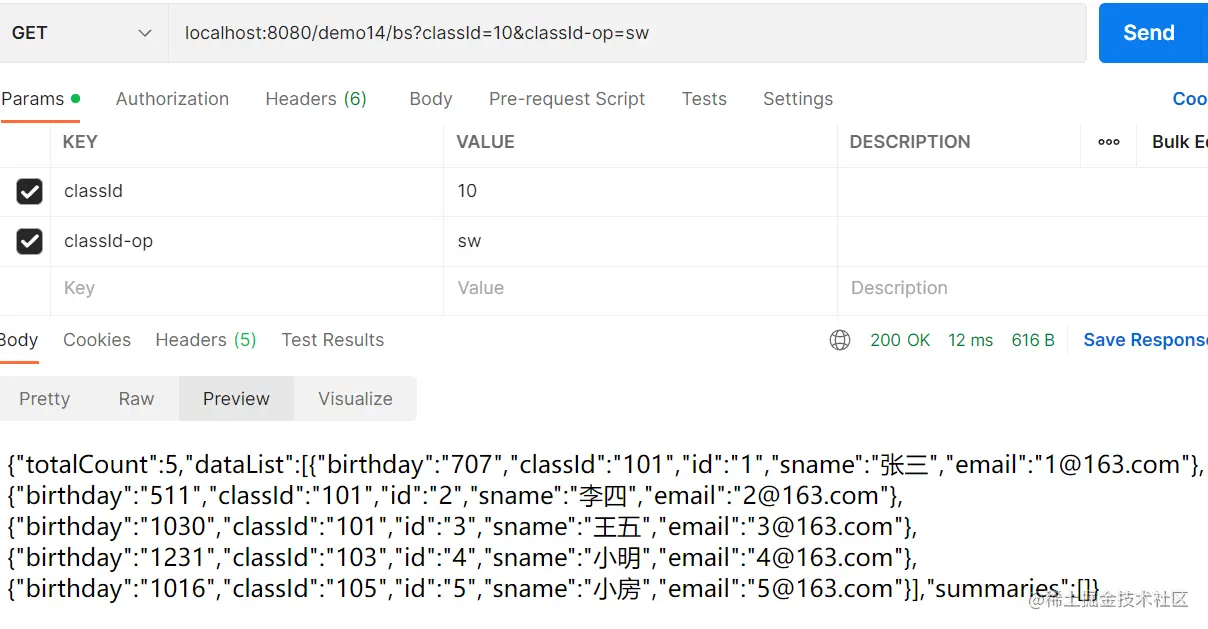Screen dimensions: 1208x629
Task: Switch response view to Pretty
Action: (x=45, y=399)
